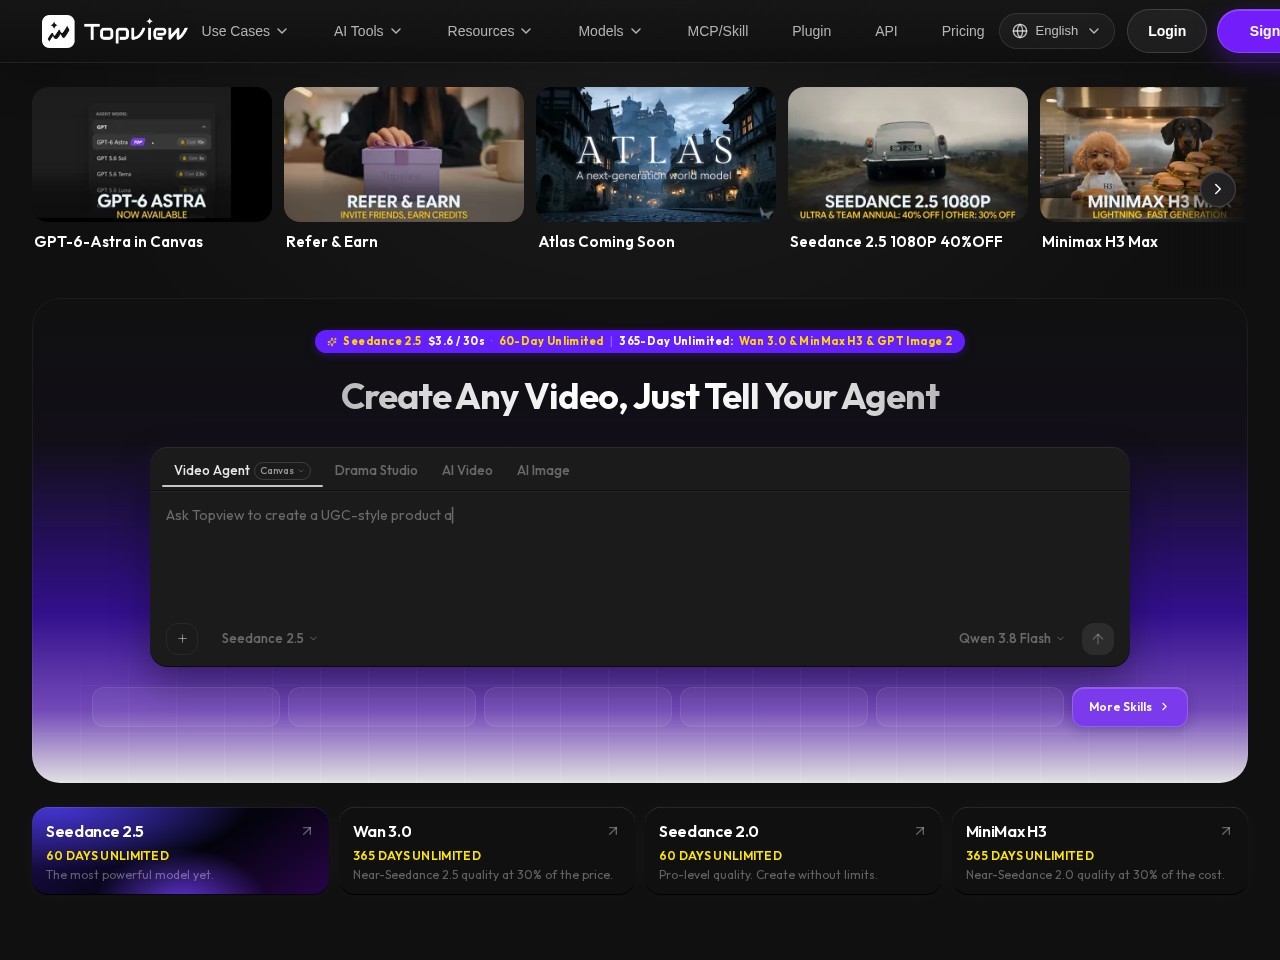1280x960 pixels.
Task: Open the Canvas mode dropdown
Action: tap(283, 471)
